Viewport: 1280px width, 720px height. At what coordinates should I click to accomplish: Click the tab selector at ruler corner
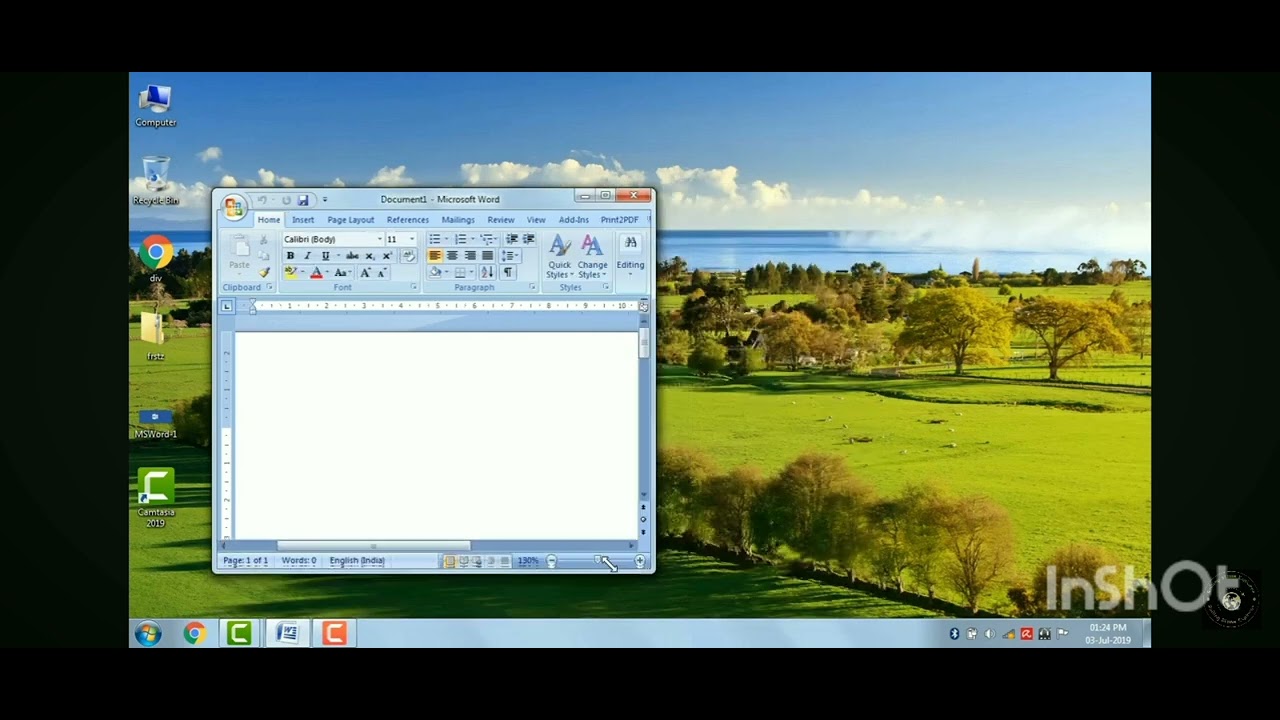[227, 306]
